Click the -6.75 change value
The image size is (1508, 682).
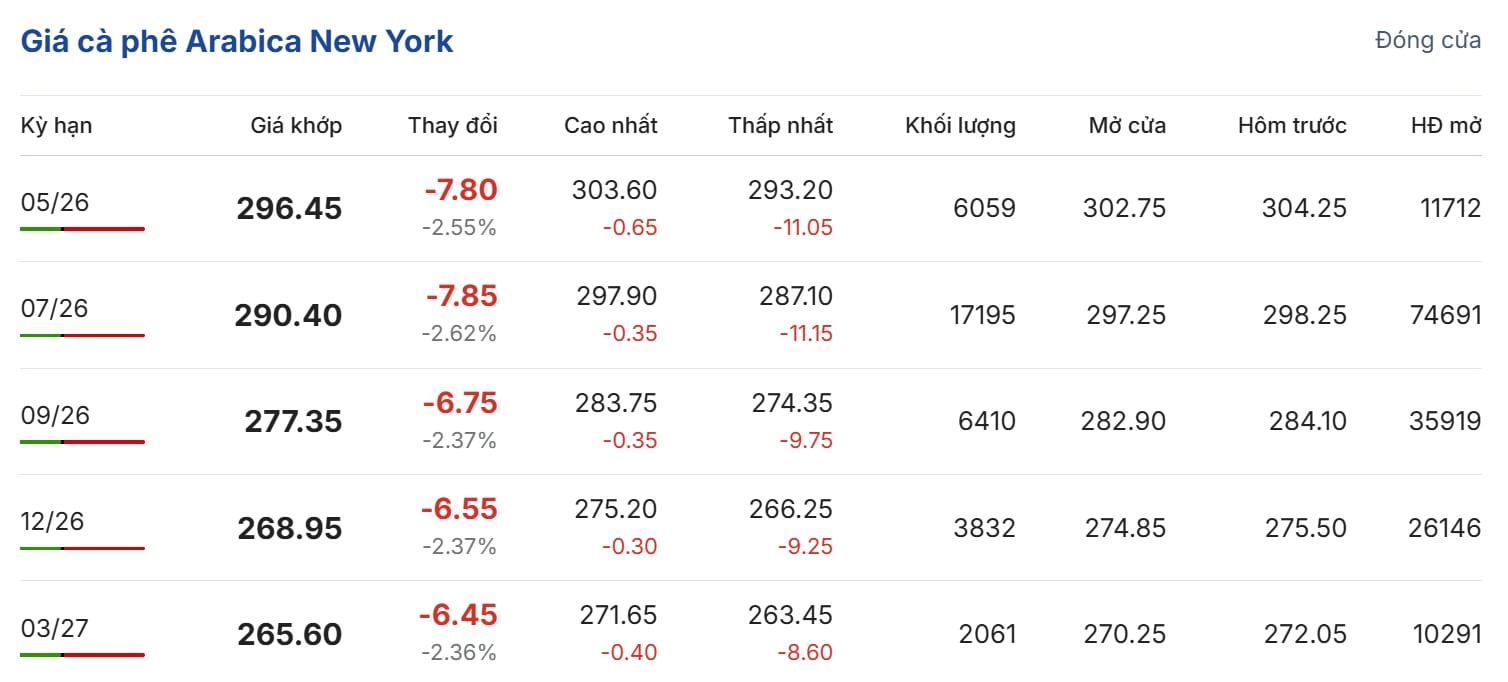[x=460, y=403]
